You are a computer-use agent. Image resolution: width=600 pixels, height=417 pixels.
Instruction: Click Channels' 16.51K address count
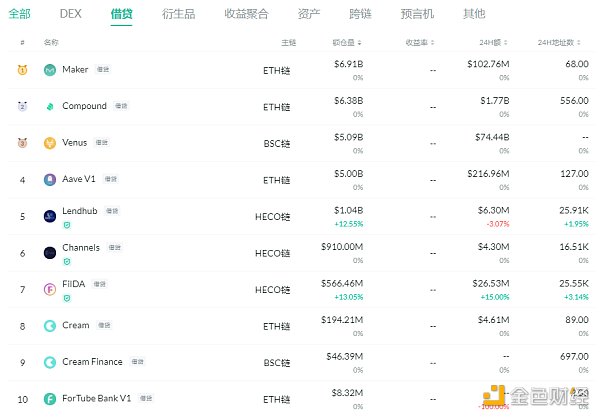574,247
